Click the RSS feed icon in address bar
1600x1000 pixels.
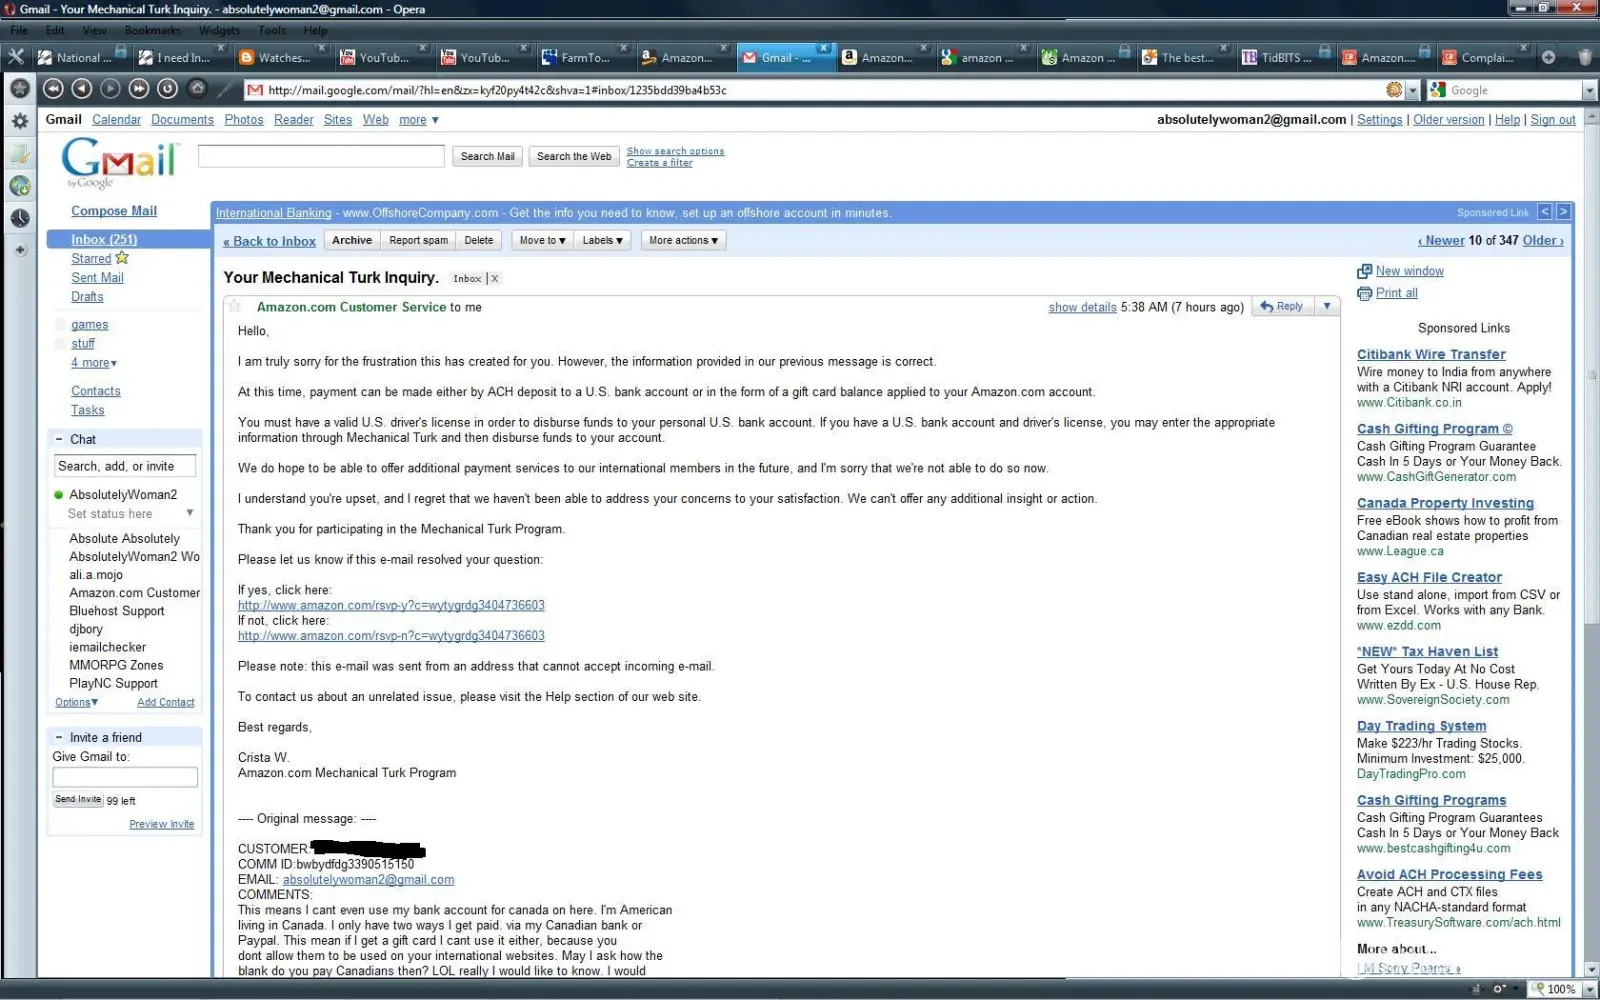coord(1394,90)
